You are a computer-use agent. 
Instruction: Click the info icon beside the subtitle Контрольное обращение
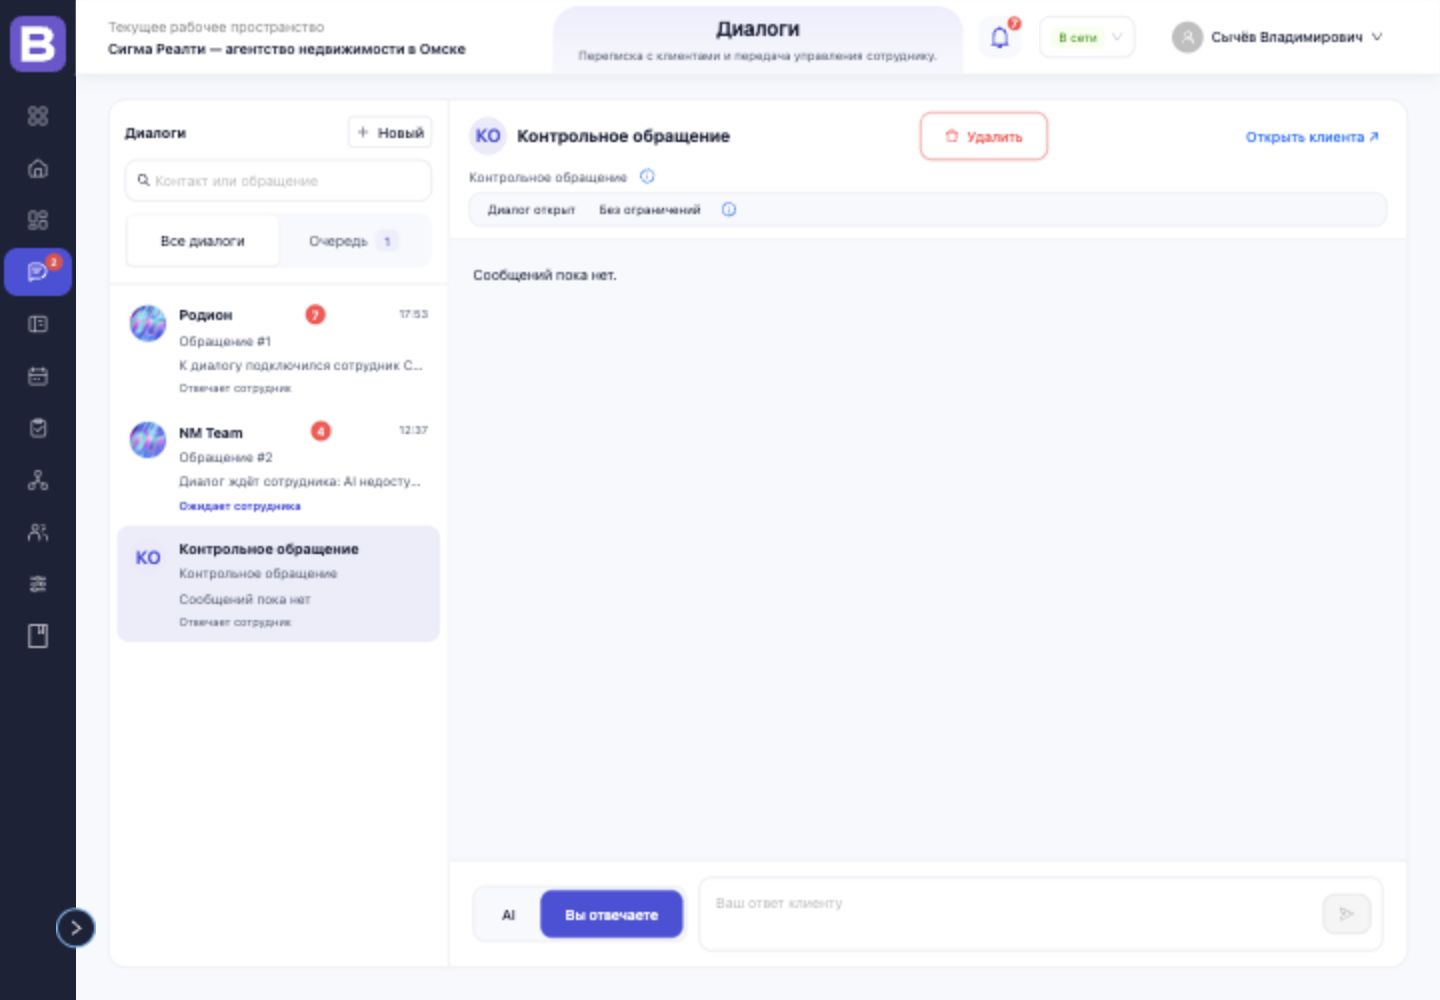[647, 177]
